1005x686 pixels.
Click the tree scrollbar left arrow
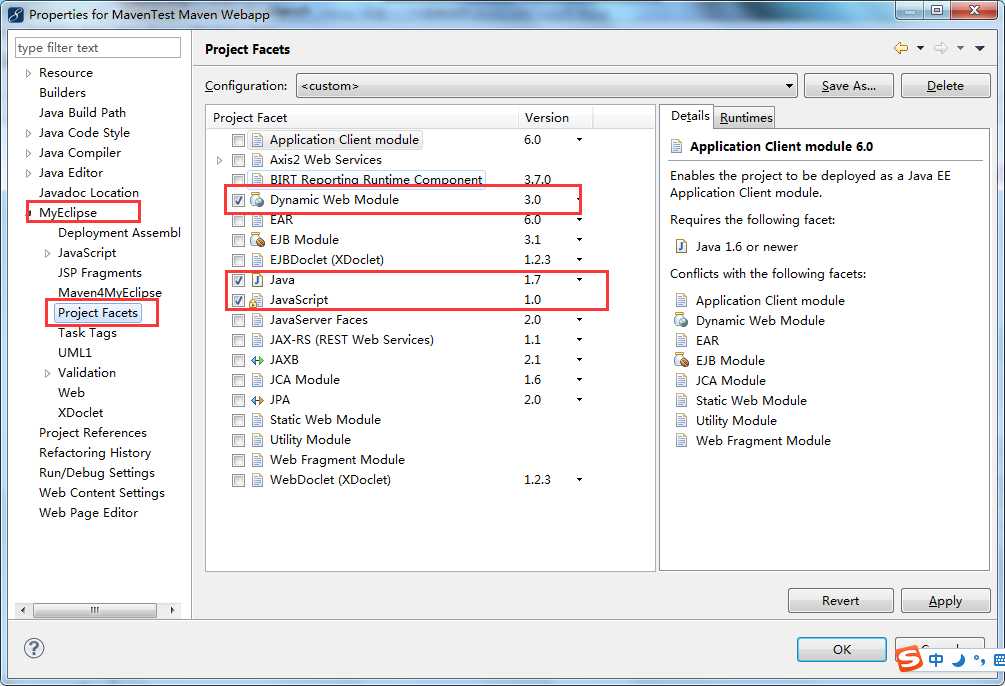pos(23,610)
